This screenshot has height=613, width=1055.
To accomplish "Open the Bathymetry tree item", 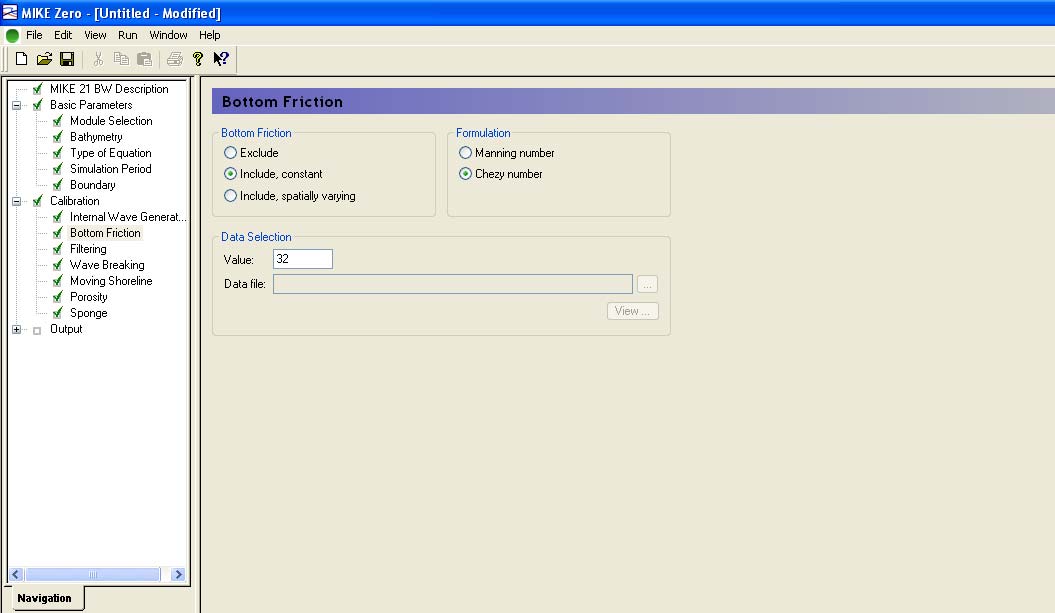I will tap(96, 137).
